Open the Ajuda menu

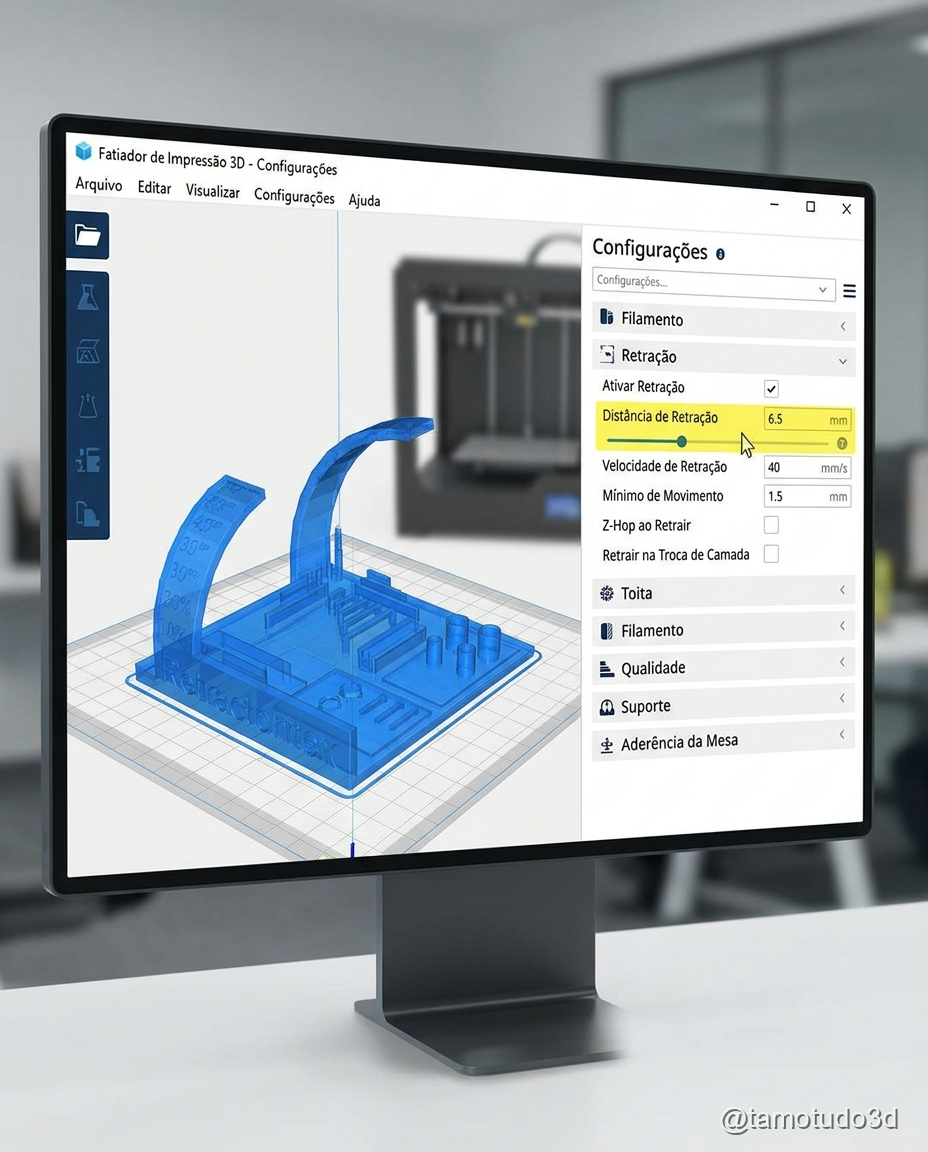click(364, 200)
